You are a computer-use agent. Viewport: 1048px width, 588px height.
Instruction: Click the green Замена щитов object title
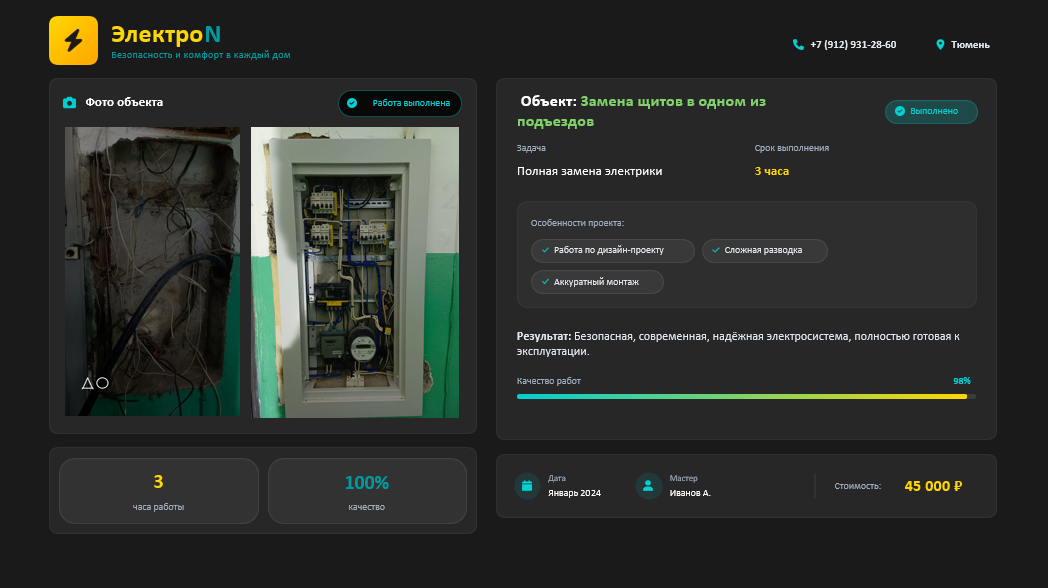(x=642, y=112)
